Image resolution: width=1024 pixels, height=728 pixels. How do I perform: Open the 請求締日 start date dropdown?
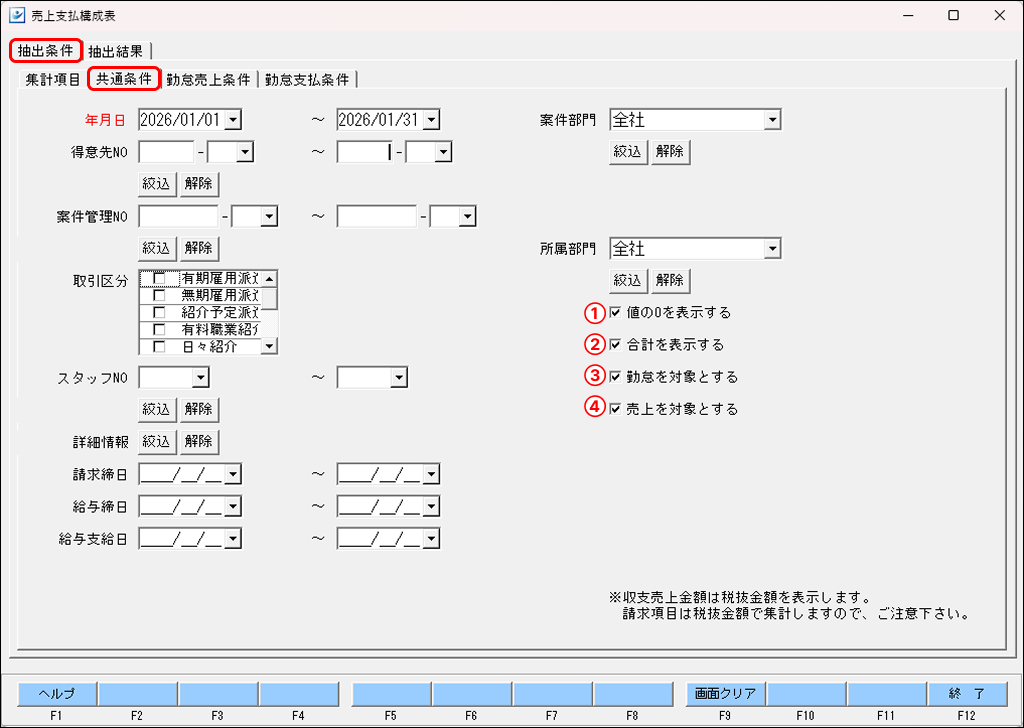[233, 474]
